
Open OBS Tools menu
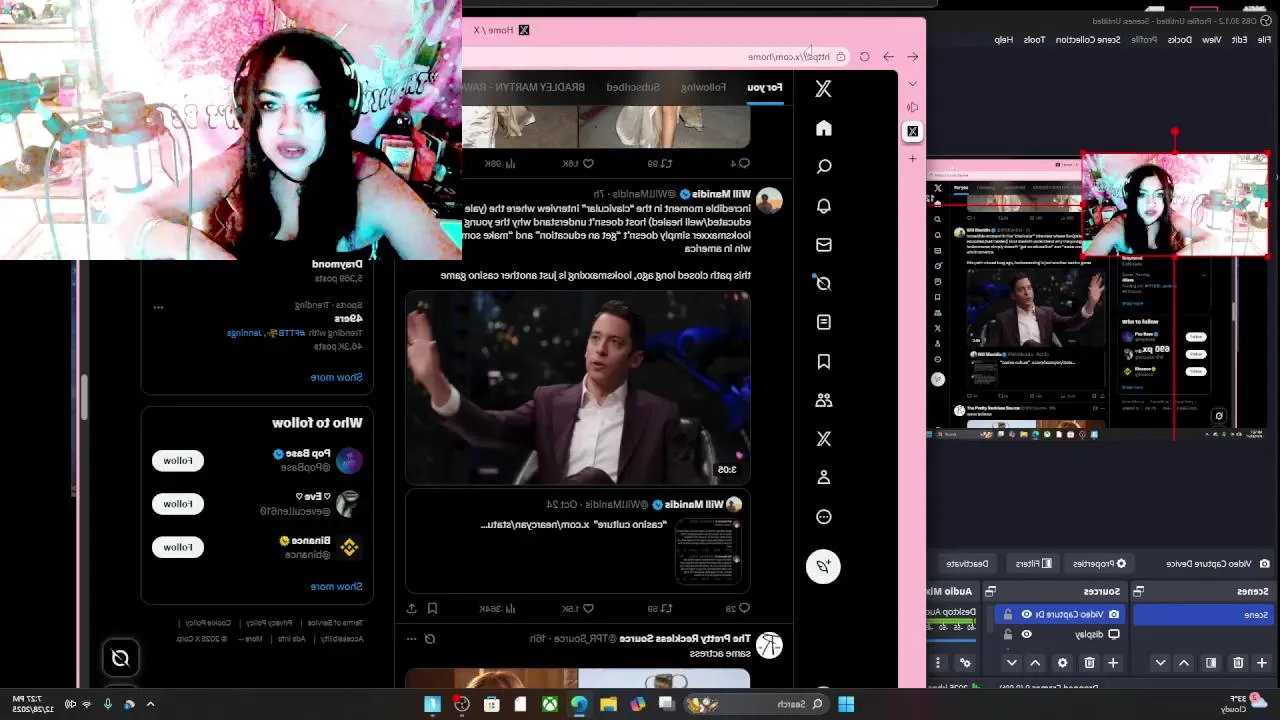click(x=1034, y=39)
